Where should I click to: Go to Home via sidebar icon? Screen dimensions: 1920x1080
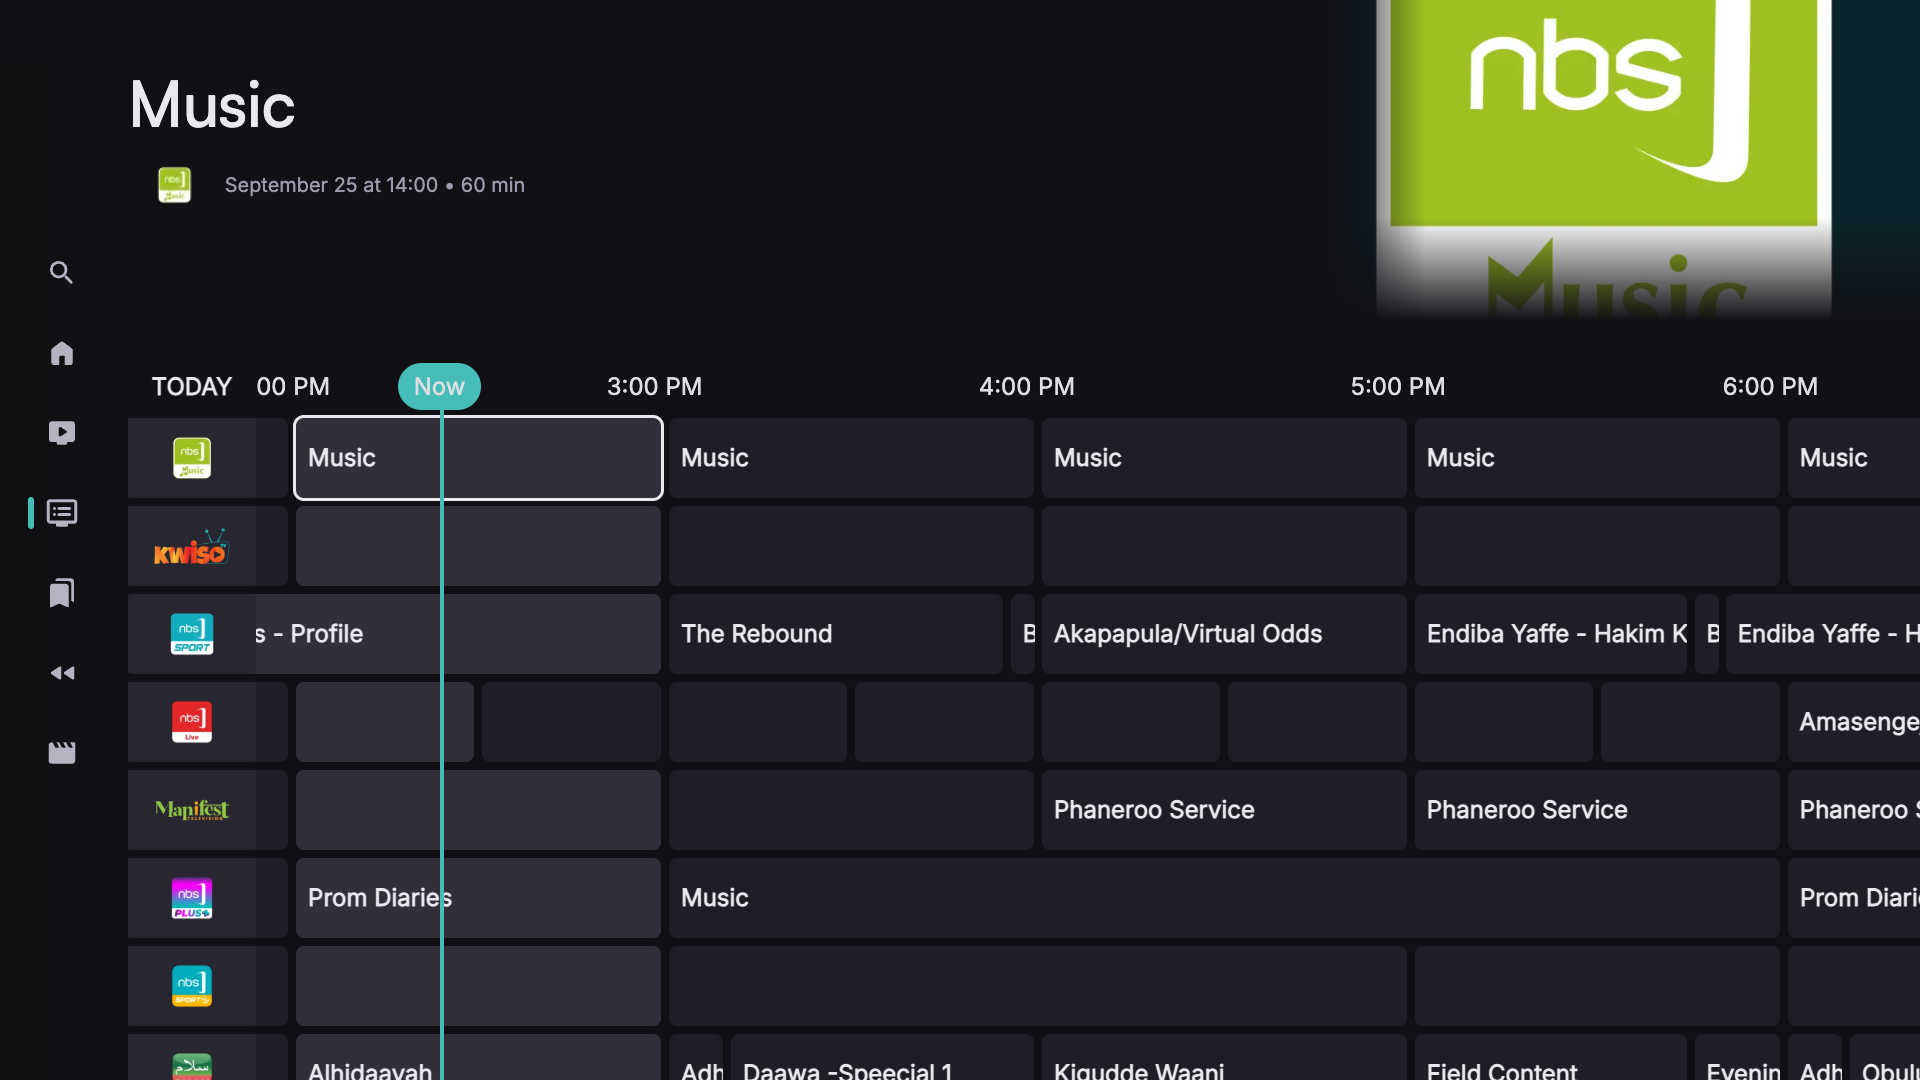61,353
